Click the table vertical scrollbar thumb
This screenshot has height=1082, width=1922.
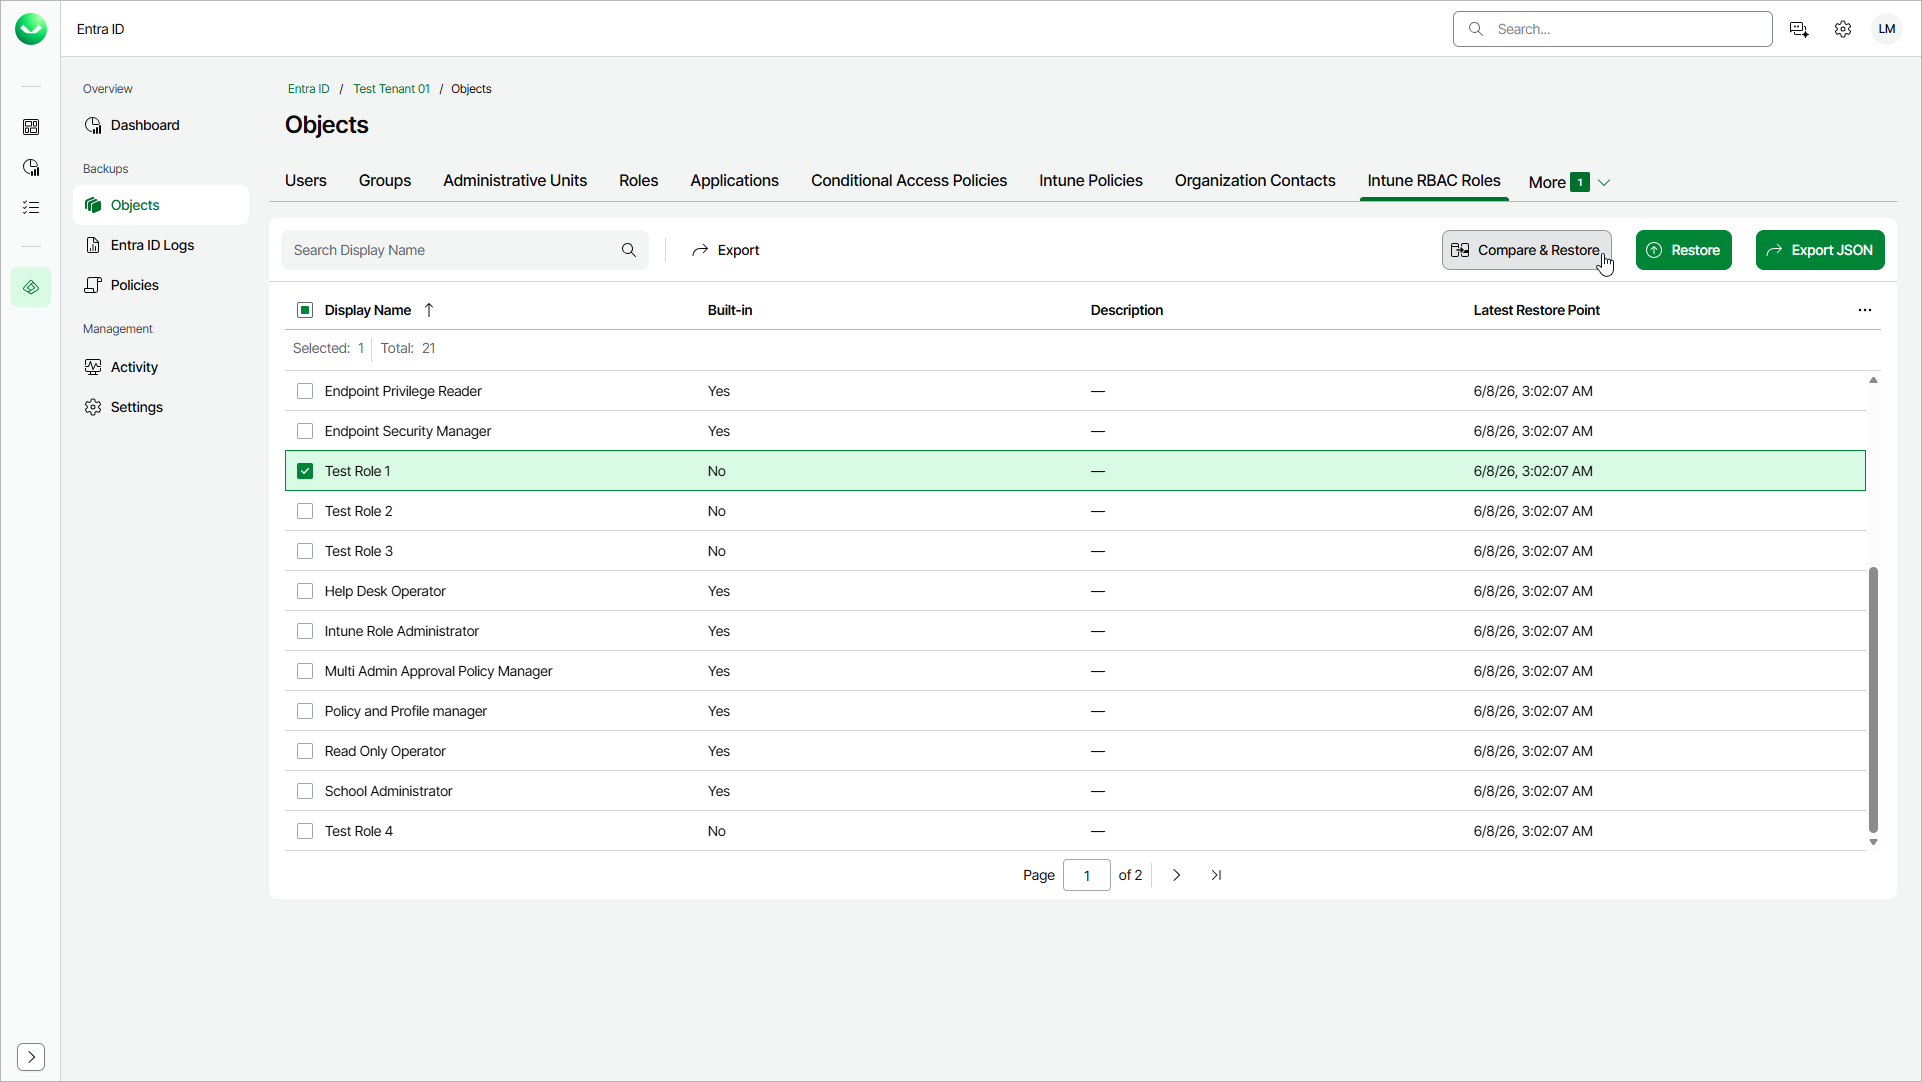1873,699
